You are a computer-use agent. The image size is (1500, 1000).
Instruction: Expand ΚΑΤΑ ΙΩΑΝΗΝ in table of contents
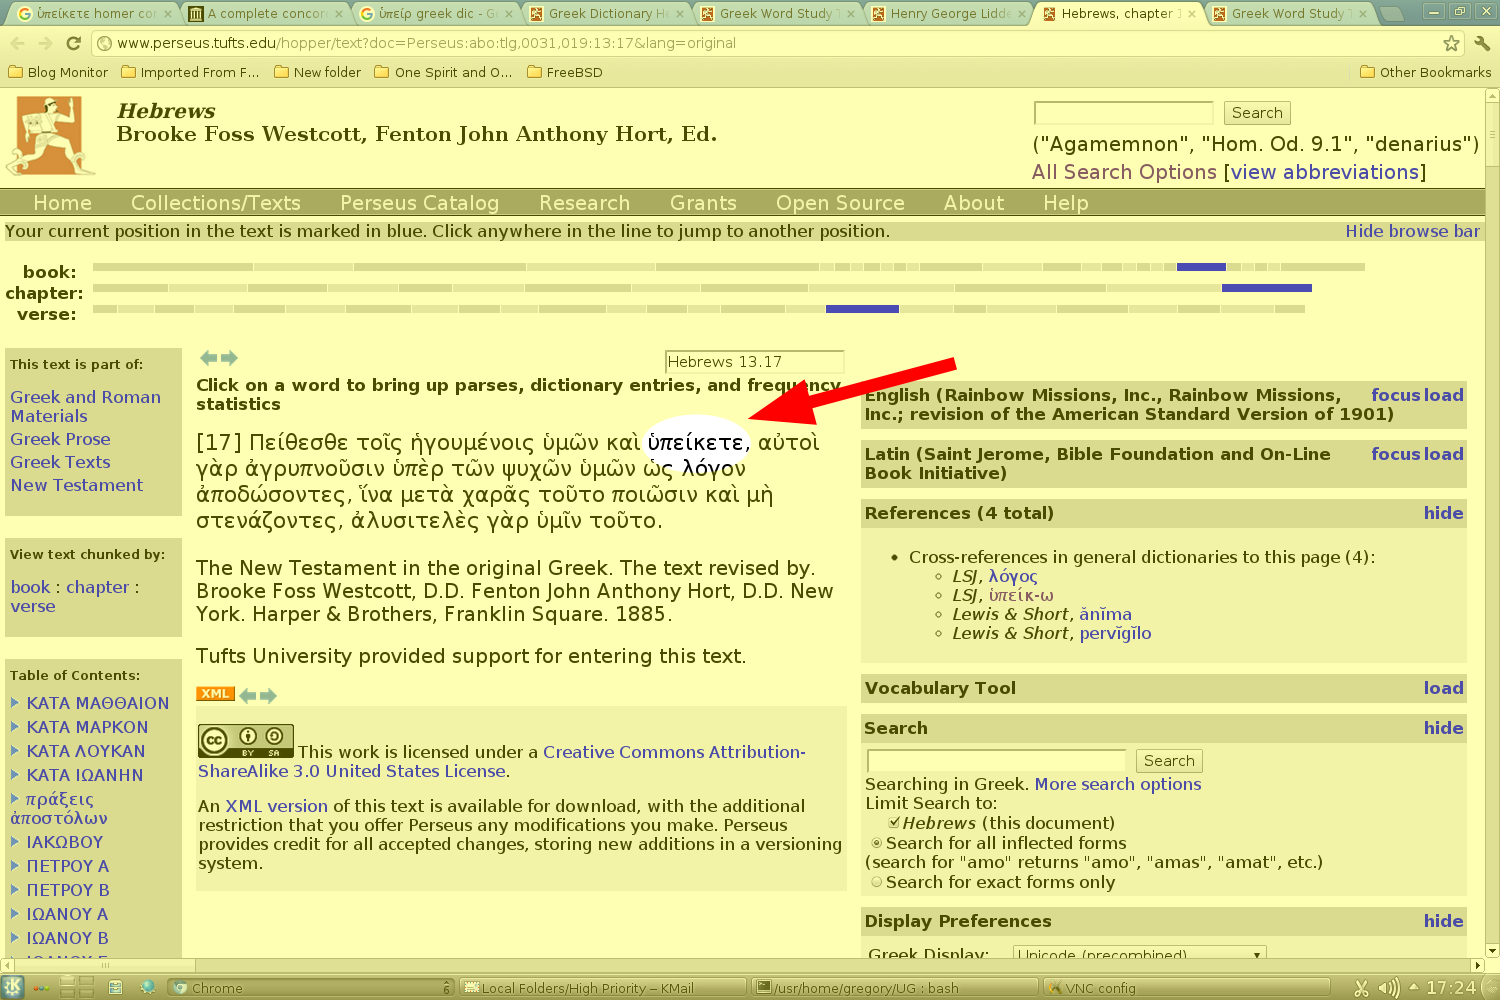[x=15, y=774]
